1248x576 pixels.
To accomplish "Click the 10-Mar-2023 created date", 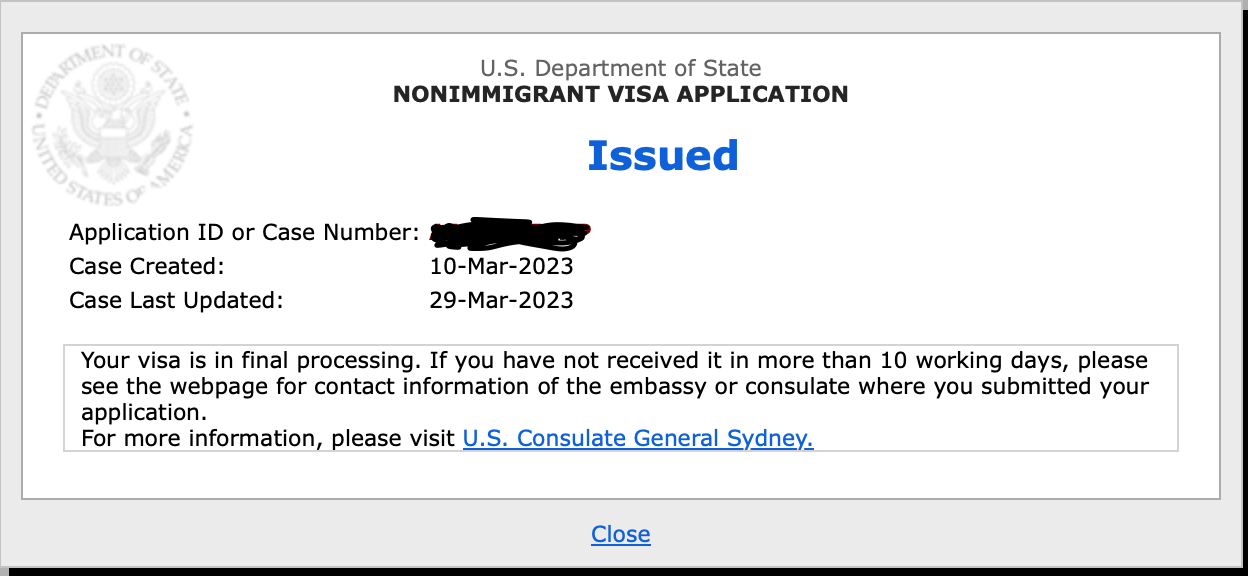I will click(x=501, y=267).
